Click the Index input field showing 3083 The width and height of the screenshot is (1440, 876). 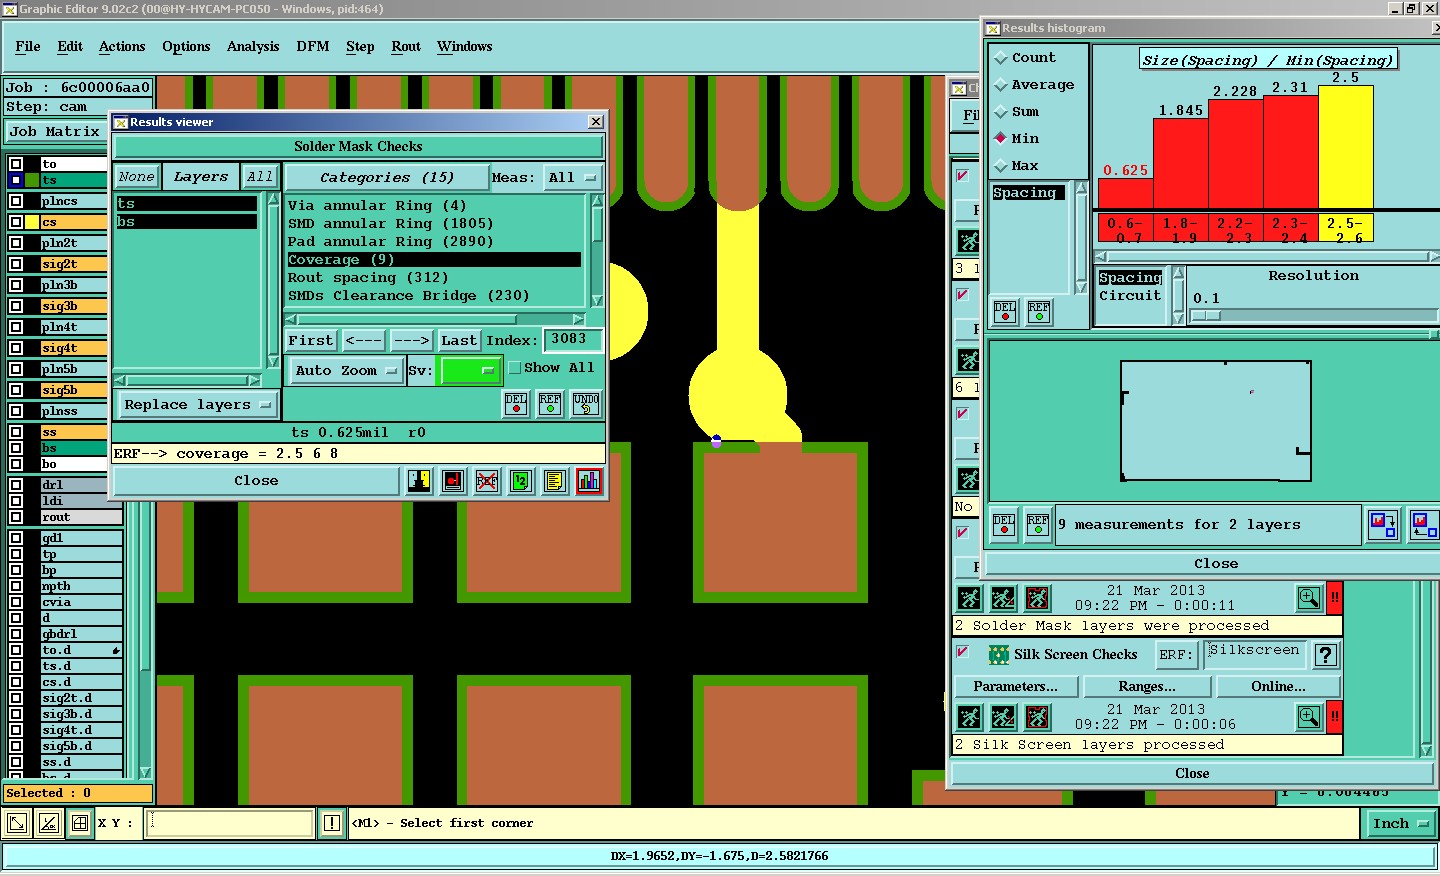click(x=573, y=339)
